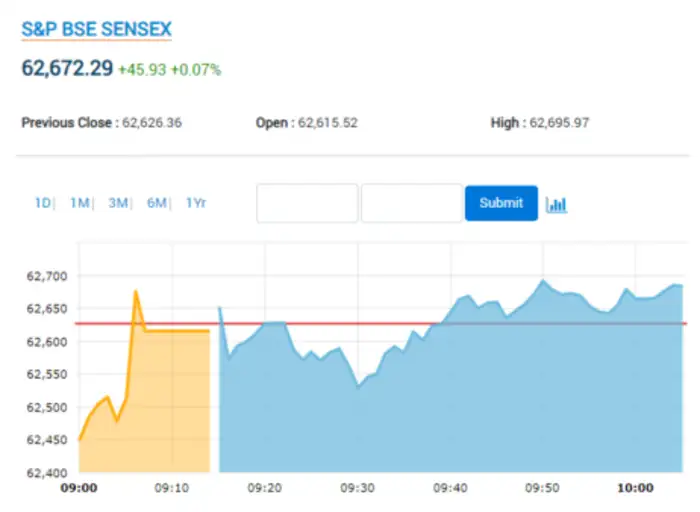Screen dimensions: 700x512
Task: View the 1Yr chart range
Action: pos(195,203)
